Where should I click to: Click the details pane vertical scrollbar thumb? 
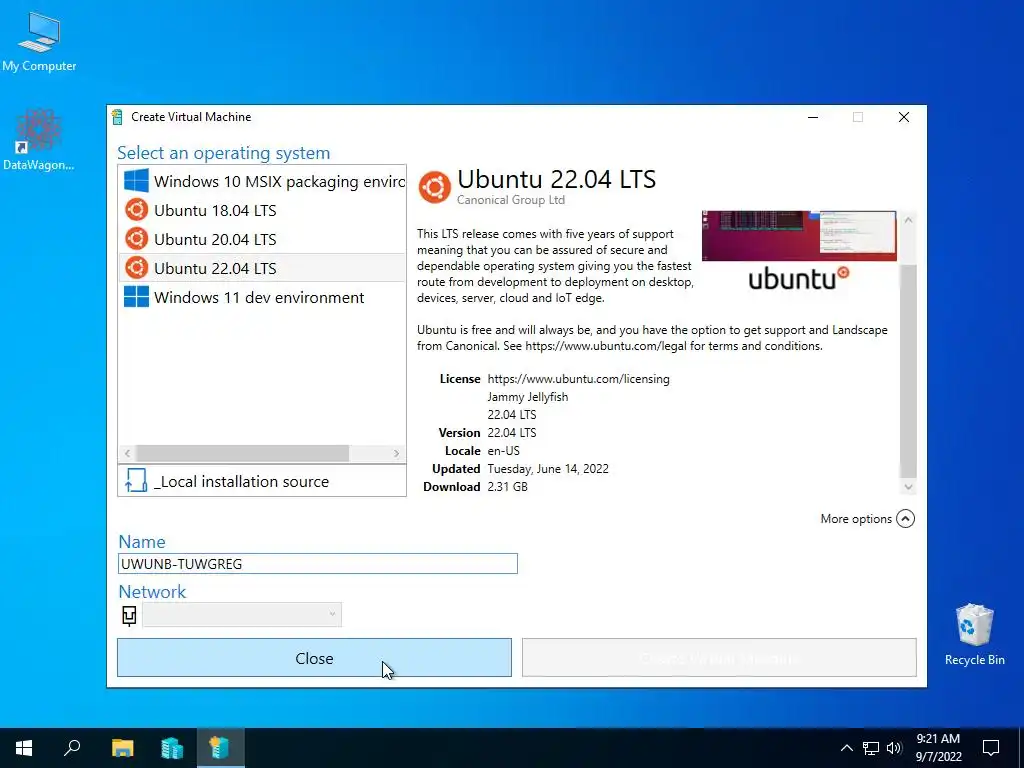coord(908,370)
